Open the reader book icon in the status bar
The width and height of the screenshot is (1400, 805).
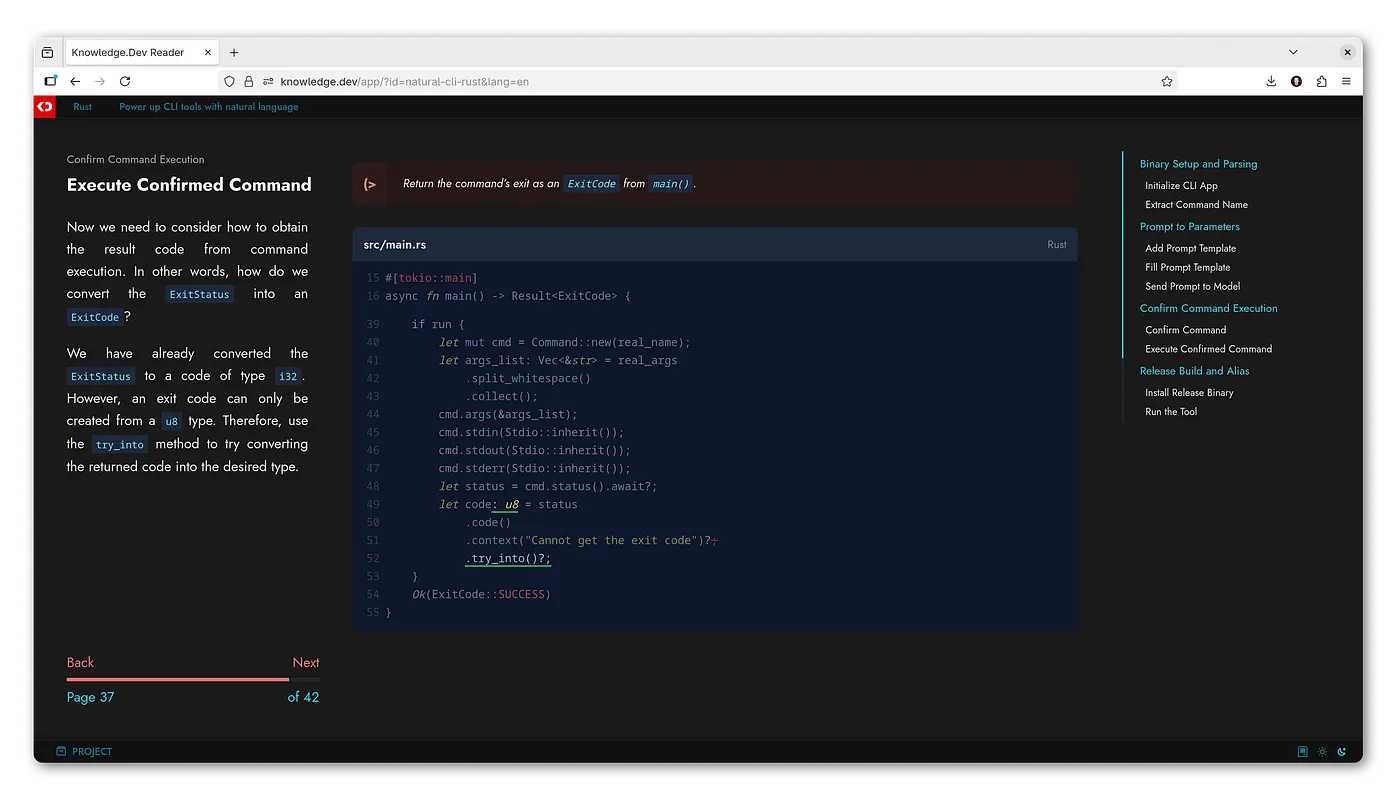[1301, 751]
